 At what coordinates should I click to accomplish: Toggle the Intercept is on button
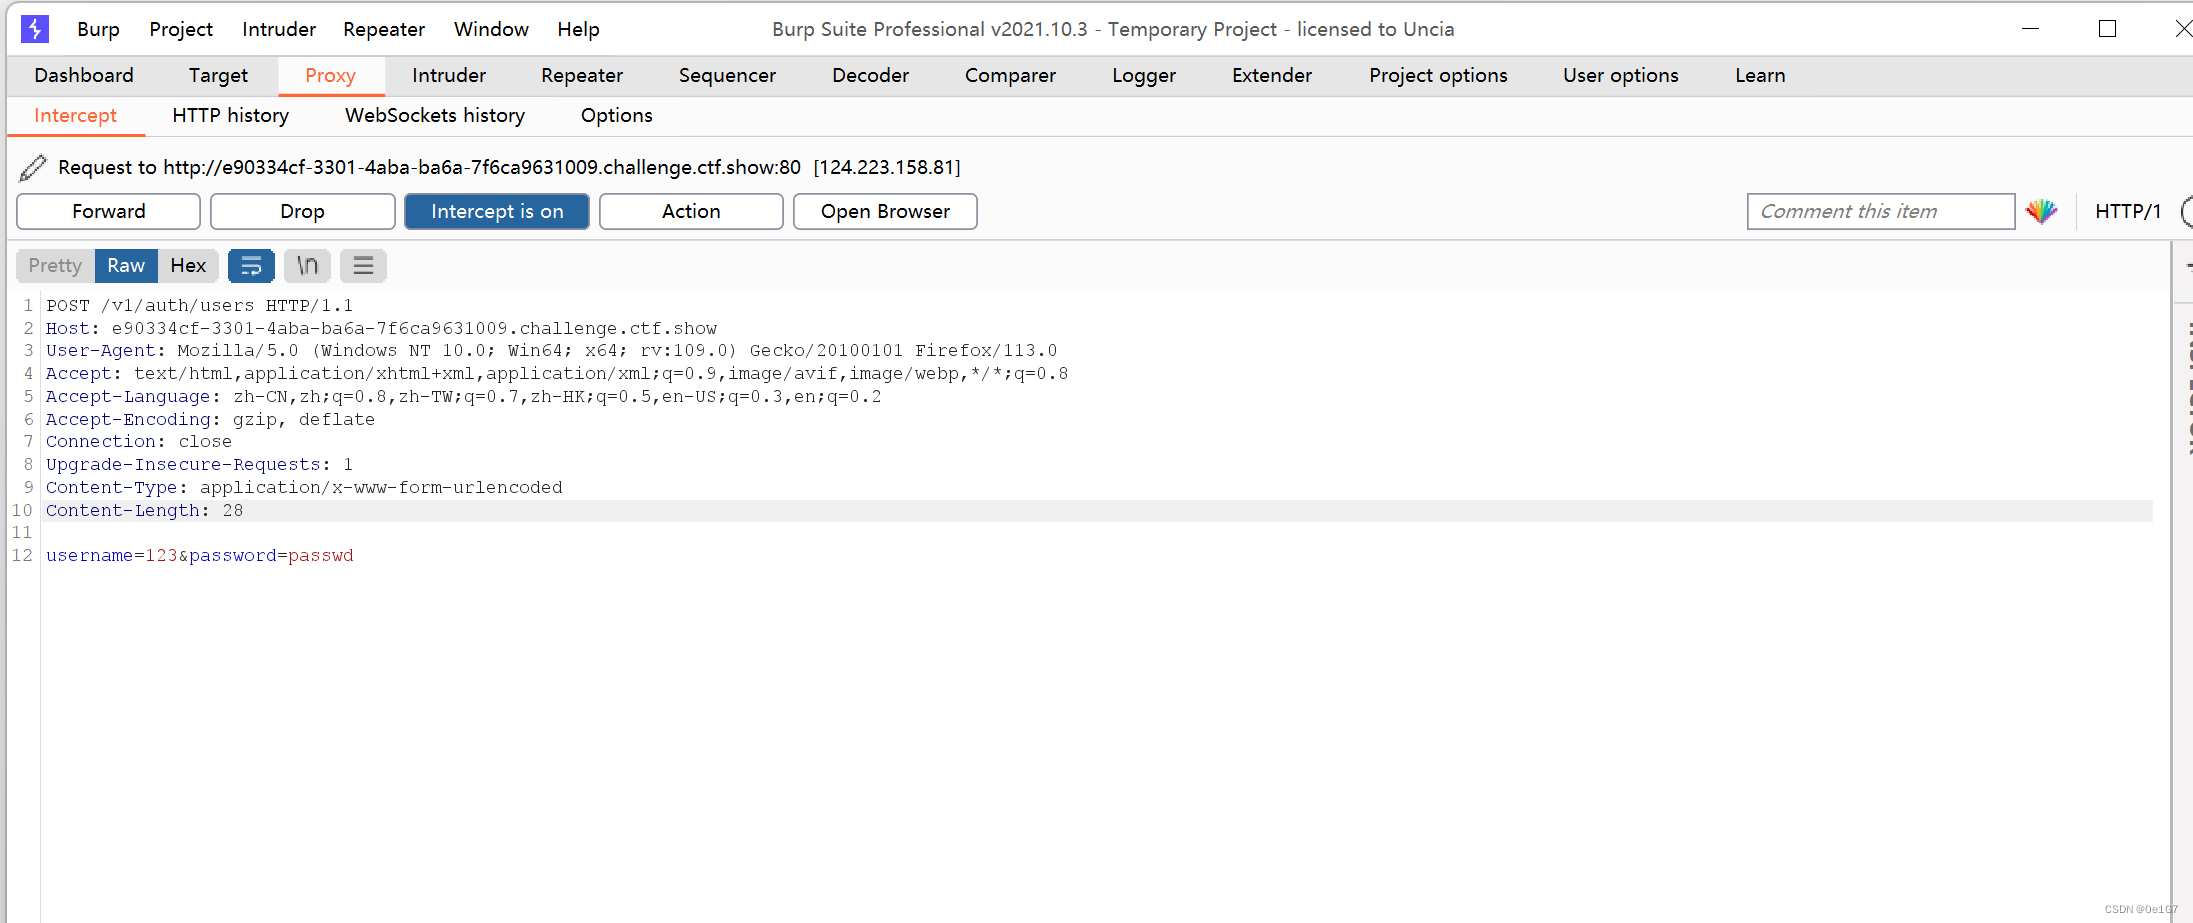coord(497,211)
